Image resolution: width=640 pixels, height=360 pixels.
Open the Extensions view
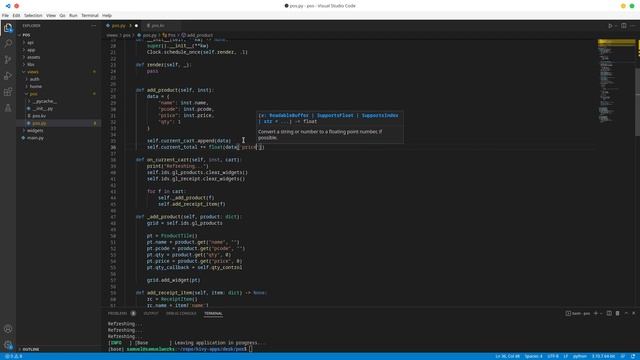click(8, 92)
